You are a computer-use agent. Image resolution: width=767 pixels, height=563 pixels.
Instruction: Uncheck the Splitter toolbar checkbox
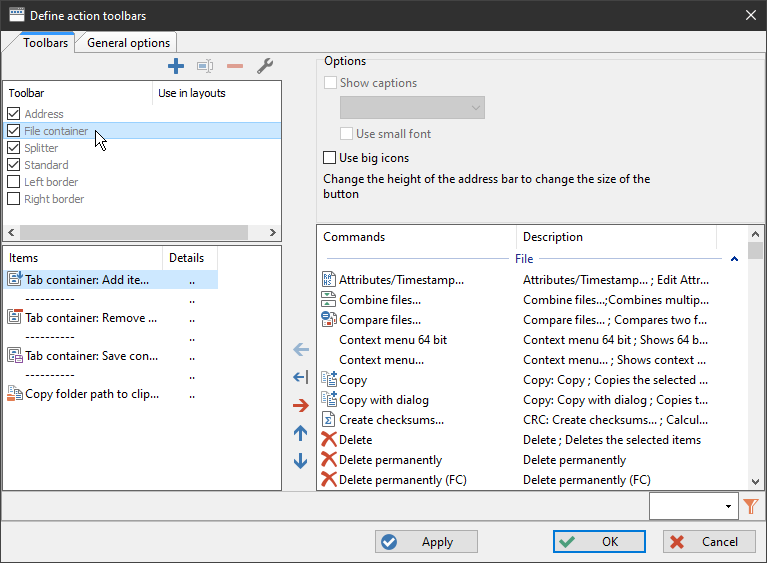coord(14,148)
